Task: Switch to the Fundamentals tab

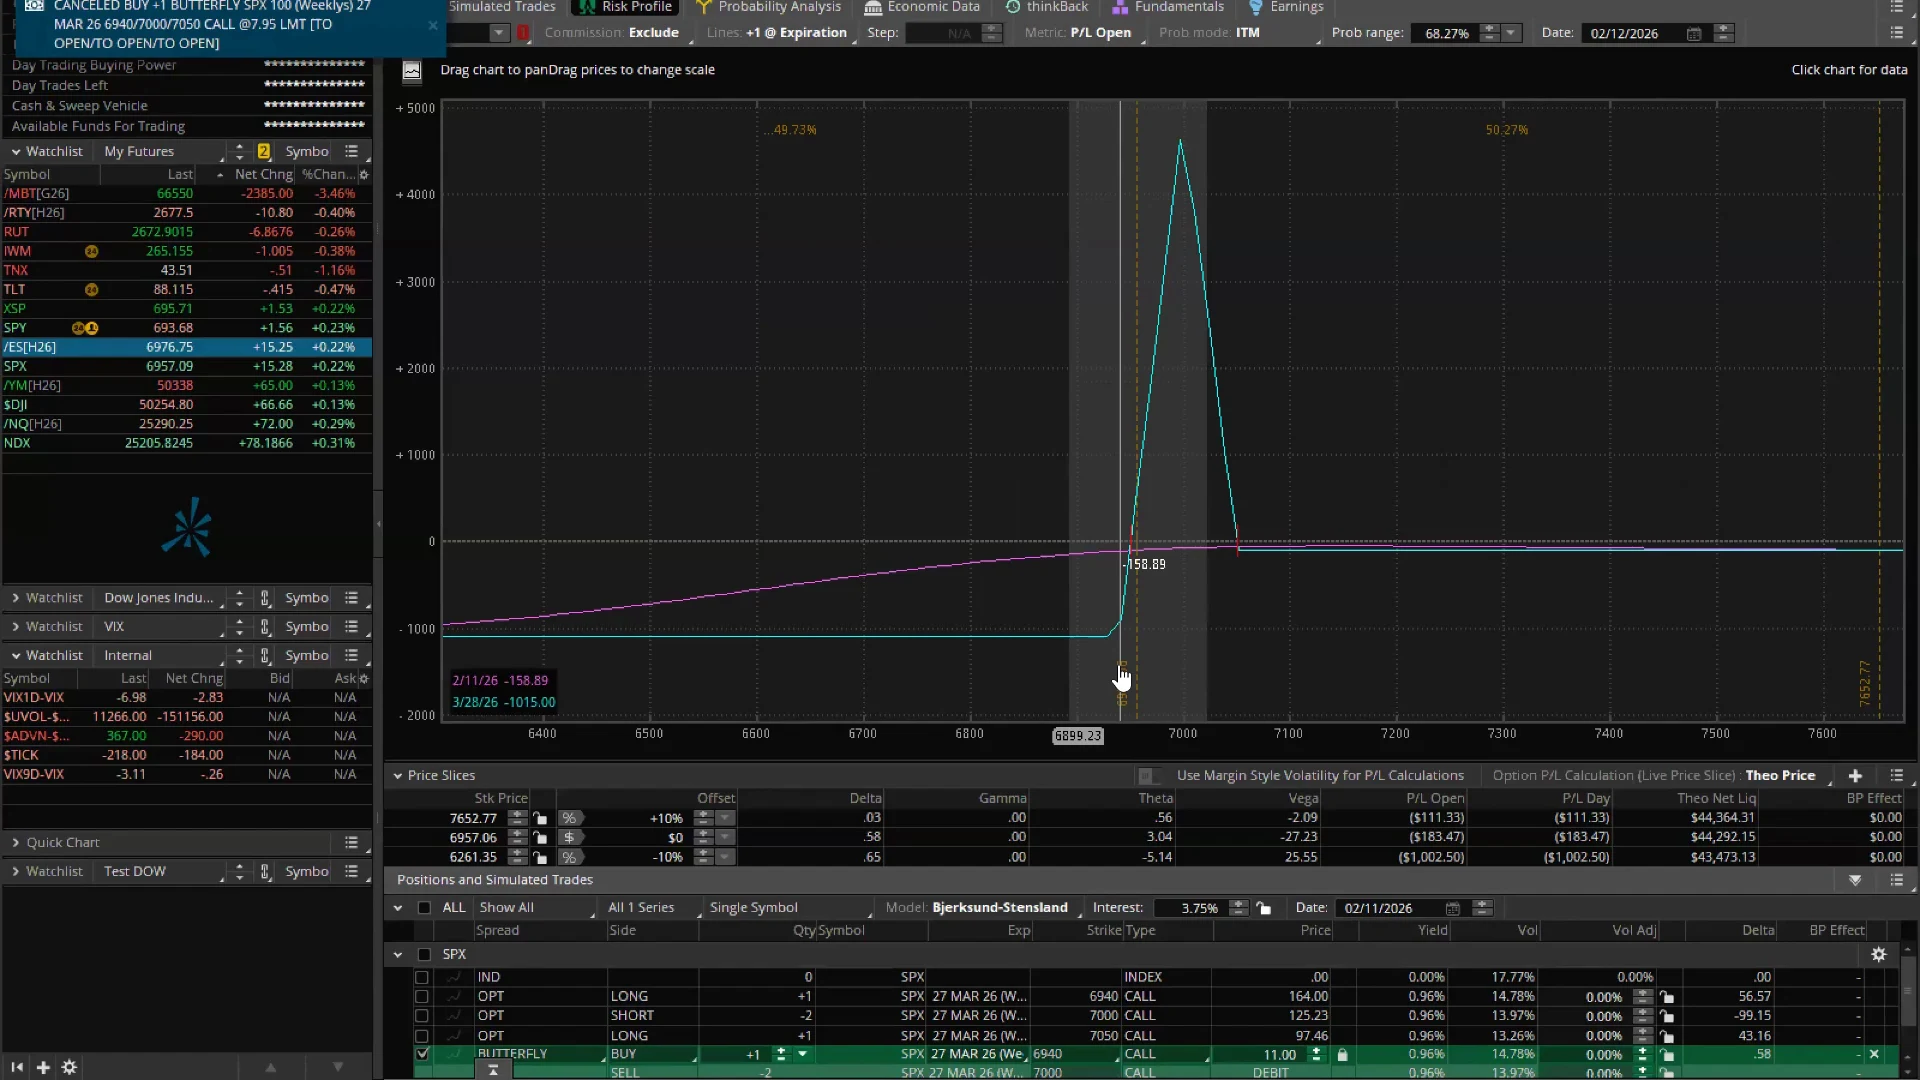Action: click(1167, 7)
